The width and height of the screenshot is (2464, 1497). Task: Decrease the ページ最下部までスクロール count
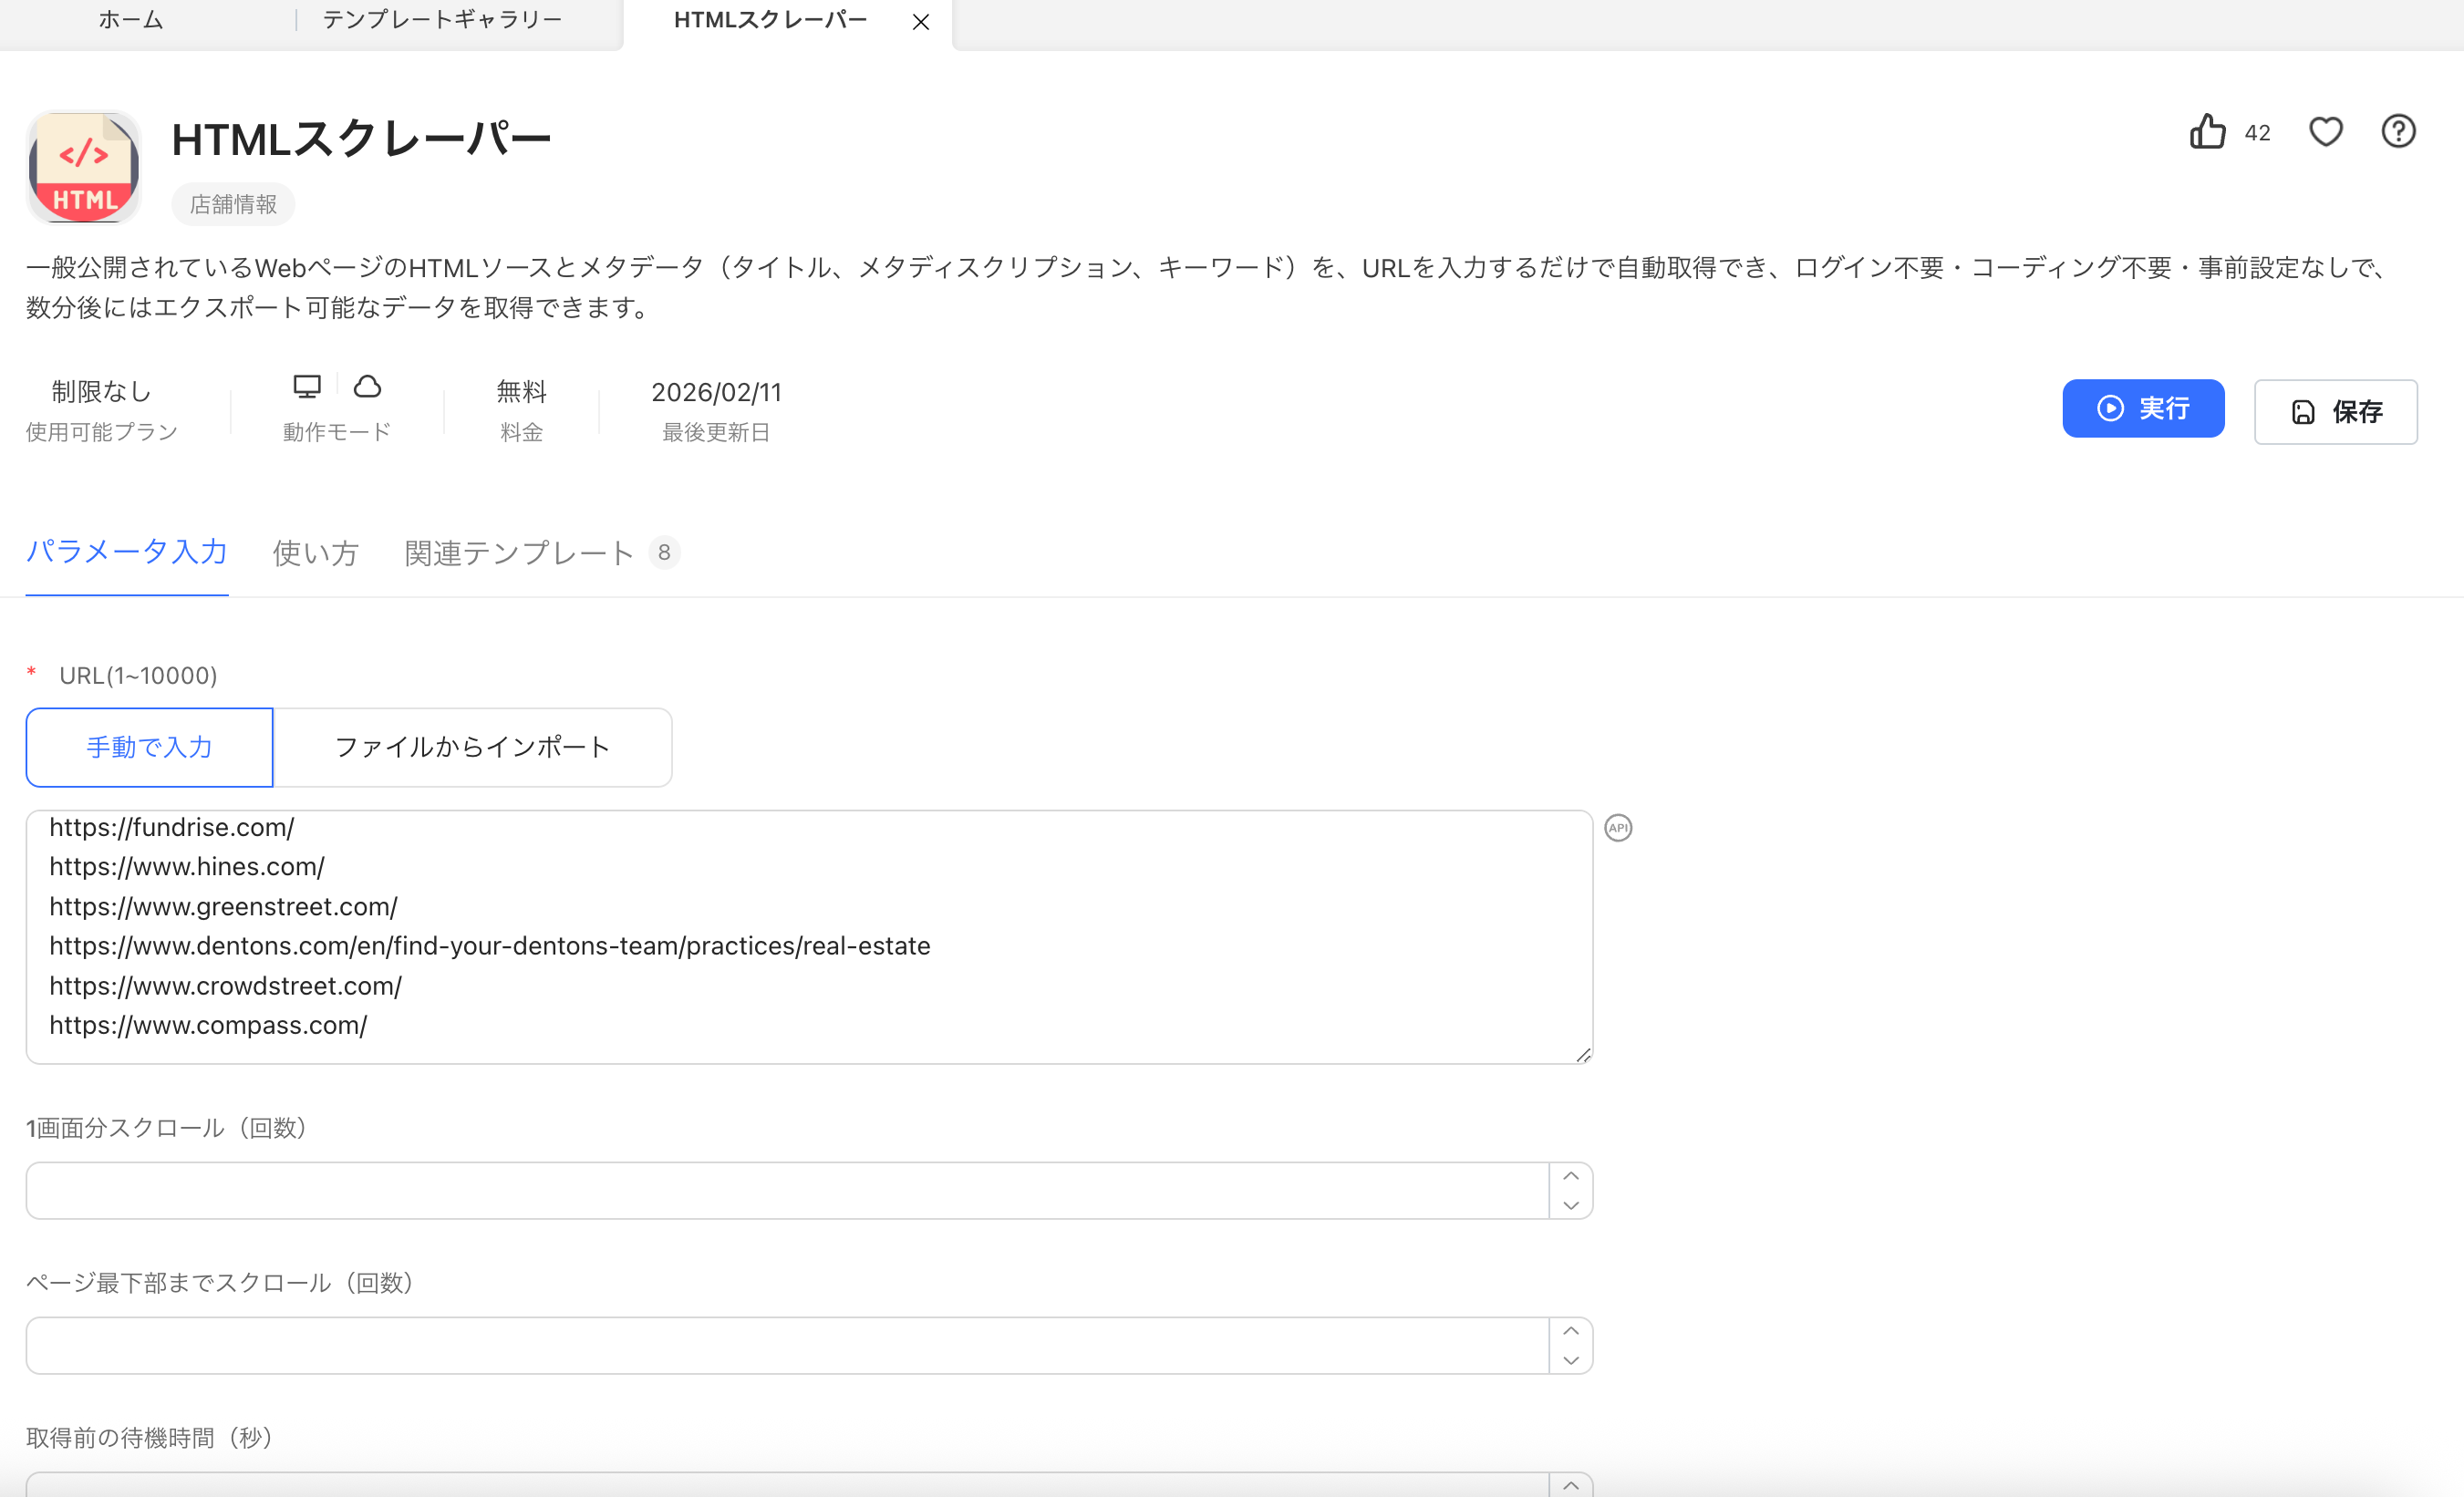[1570, 1360]
